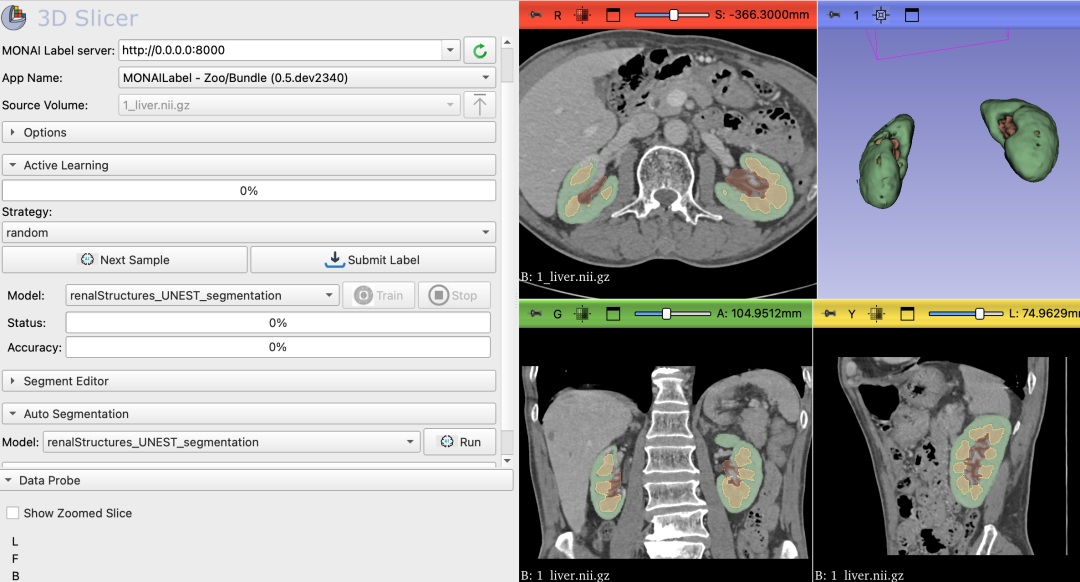Collapse the Data Probe section
Image resolution: width=1080 pixels, height=582 pixels.
256,480
